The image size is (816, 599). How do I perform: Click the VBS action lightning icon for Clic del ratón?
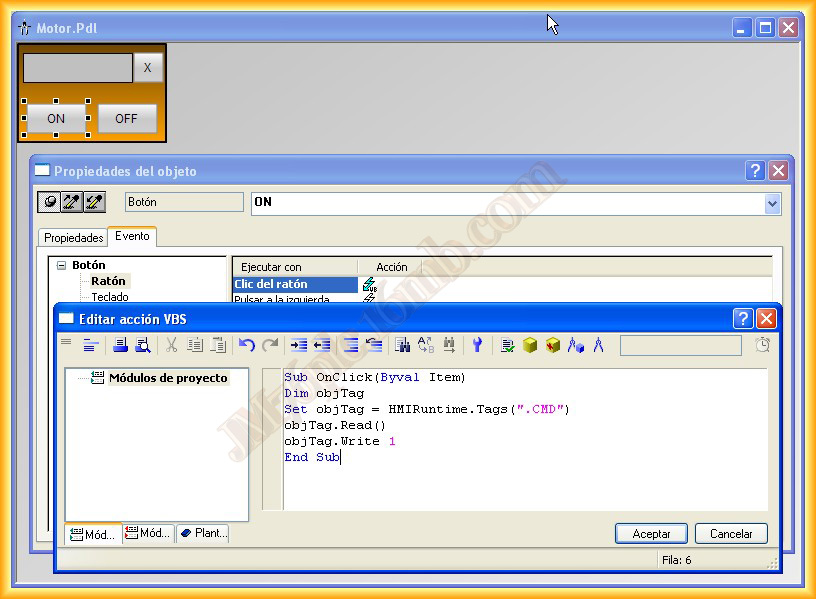point(369,284)
